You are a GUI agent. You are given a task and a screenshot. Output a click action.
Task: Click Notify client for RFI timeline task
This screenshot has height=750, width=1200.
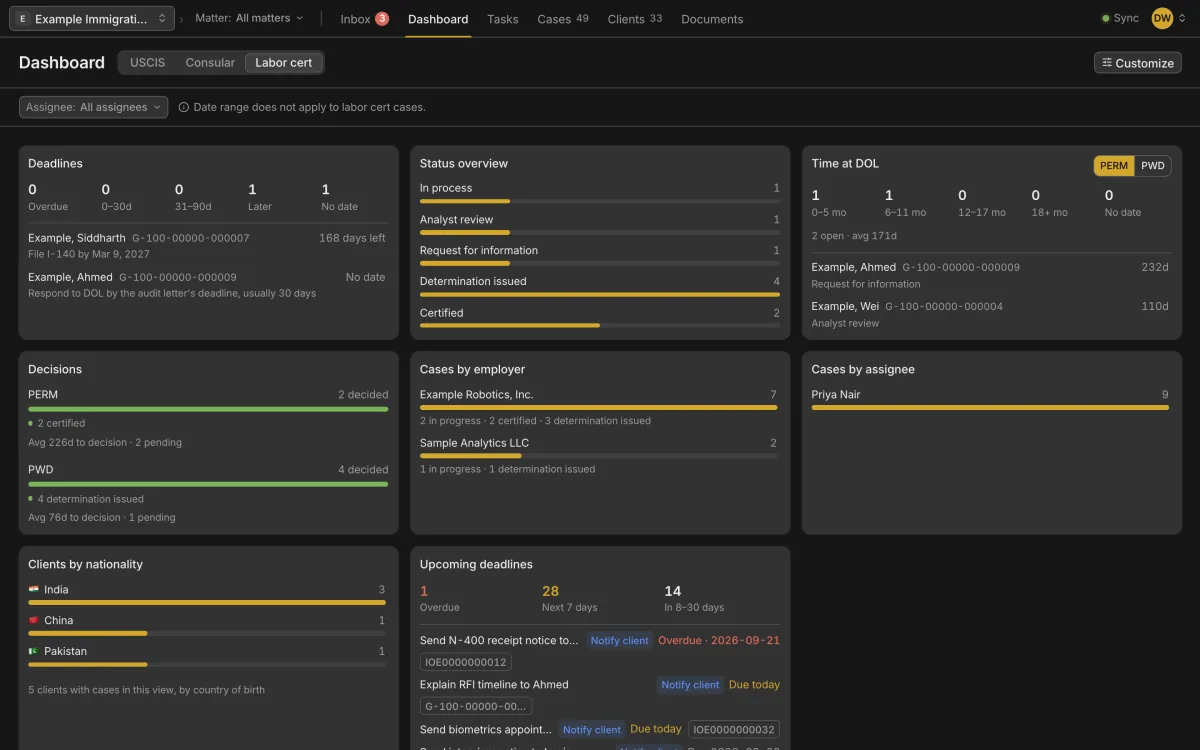click(690, 685)
